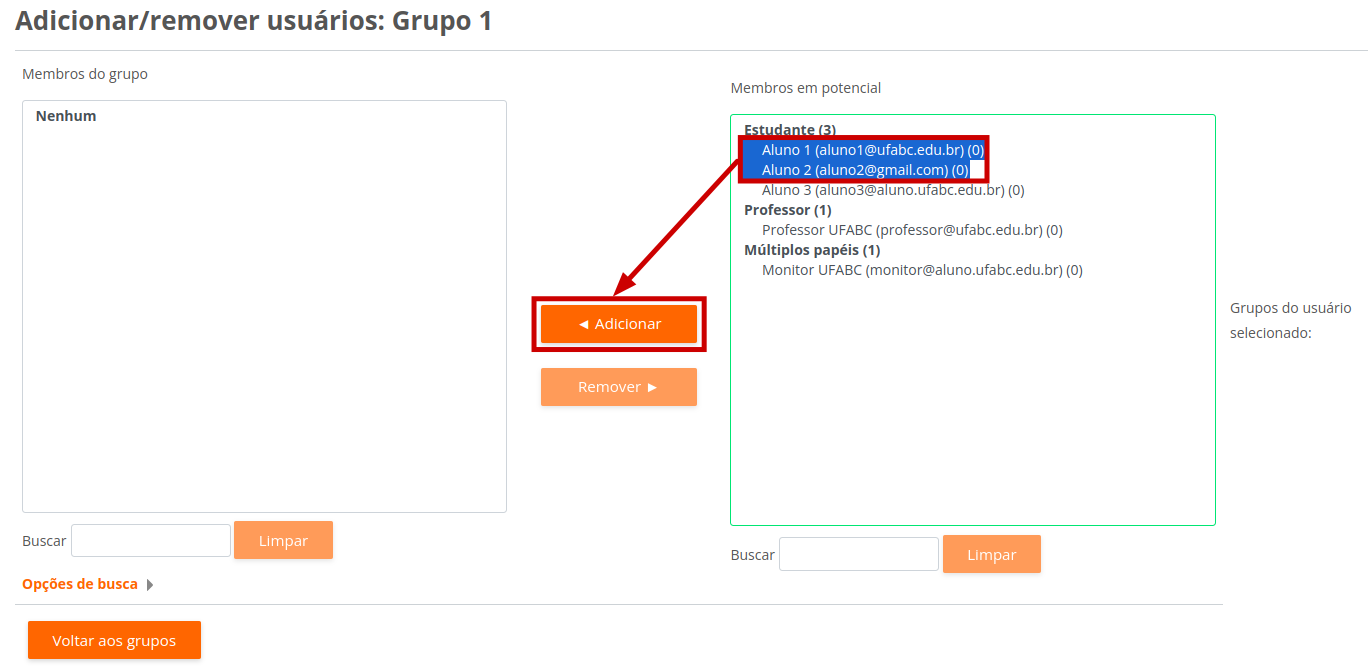Clear the group members search with Limpar
1368x670 pixels.
(283, 540)
